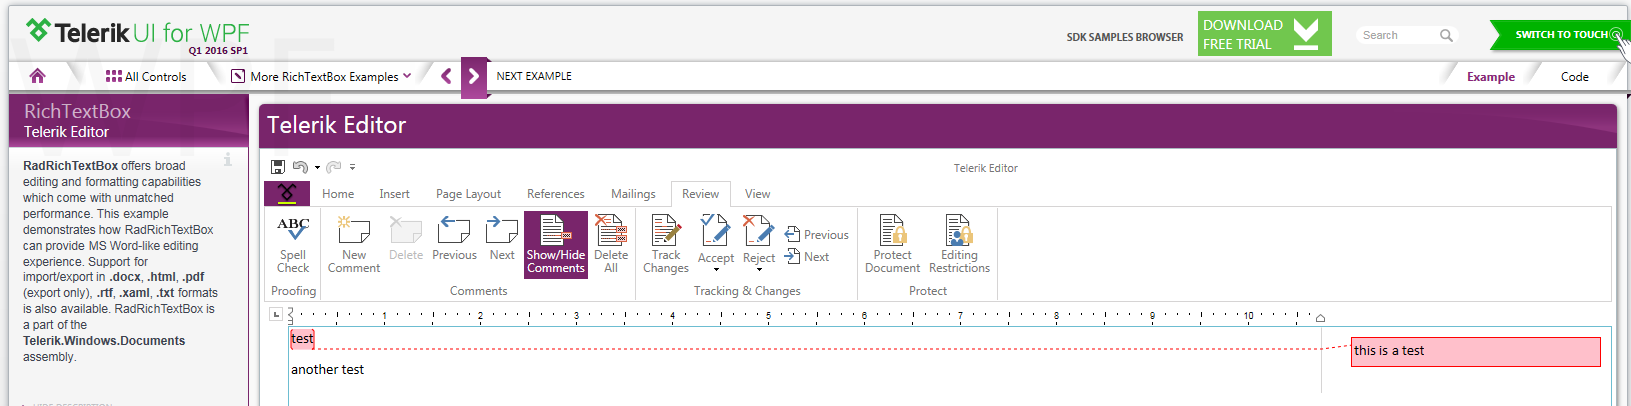Open the View ribbon tab

coord(757,194)
